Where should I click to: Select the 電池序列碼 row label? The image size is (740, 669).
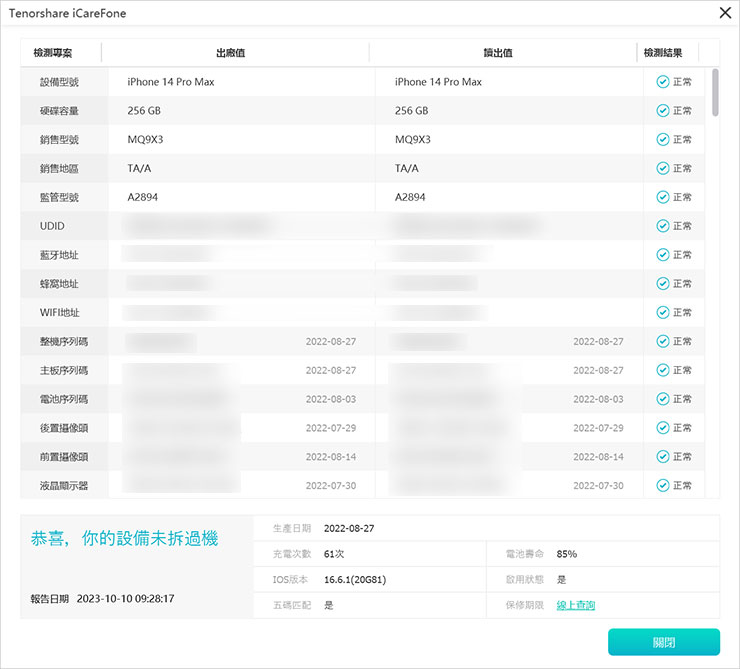point(64,399)
